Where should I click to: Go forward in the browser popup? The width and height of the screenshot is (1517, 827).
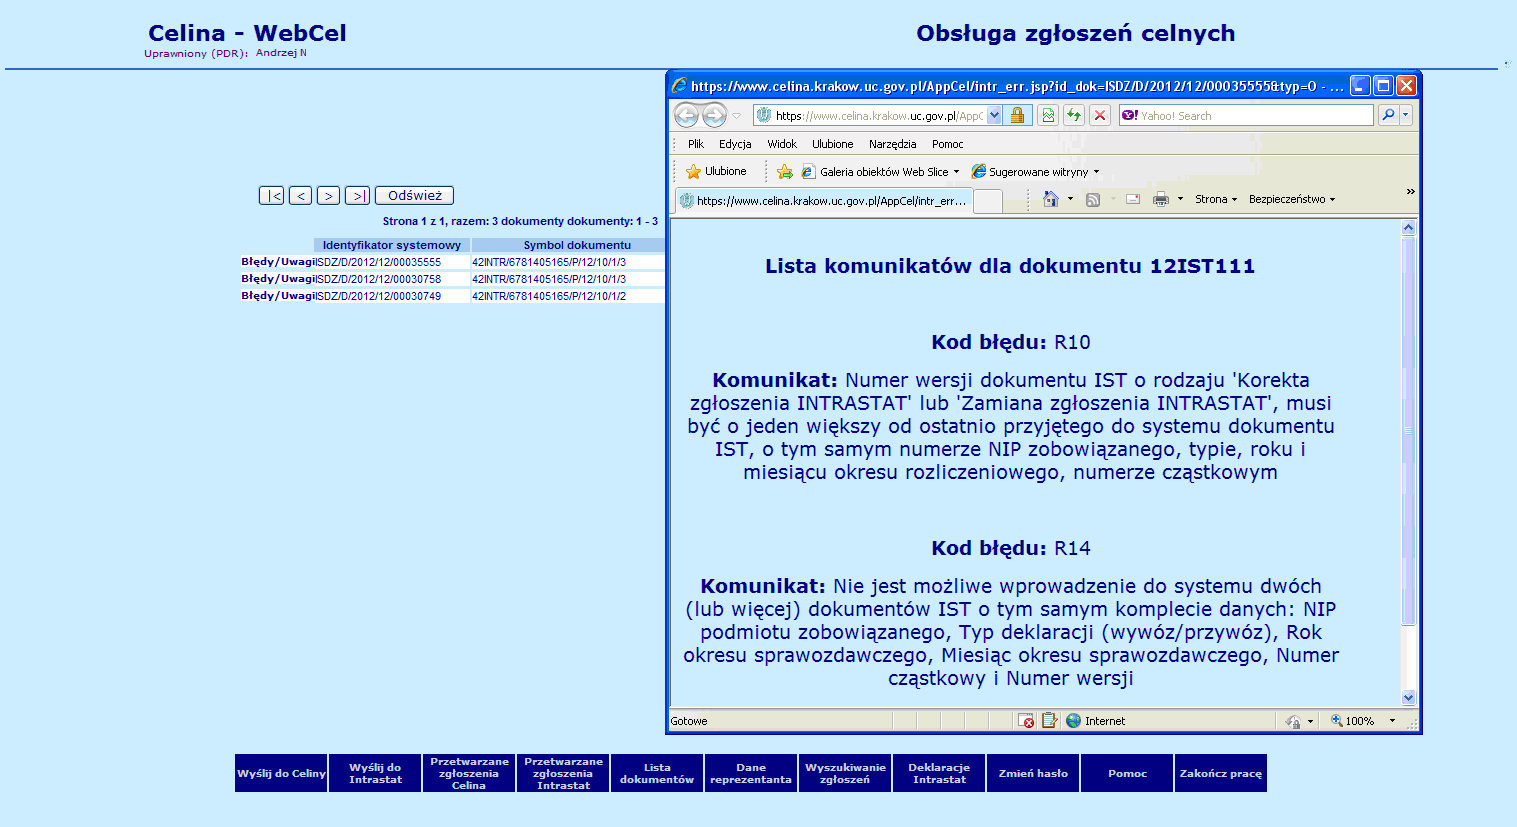[714, 115]
